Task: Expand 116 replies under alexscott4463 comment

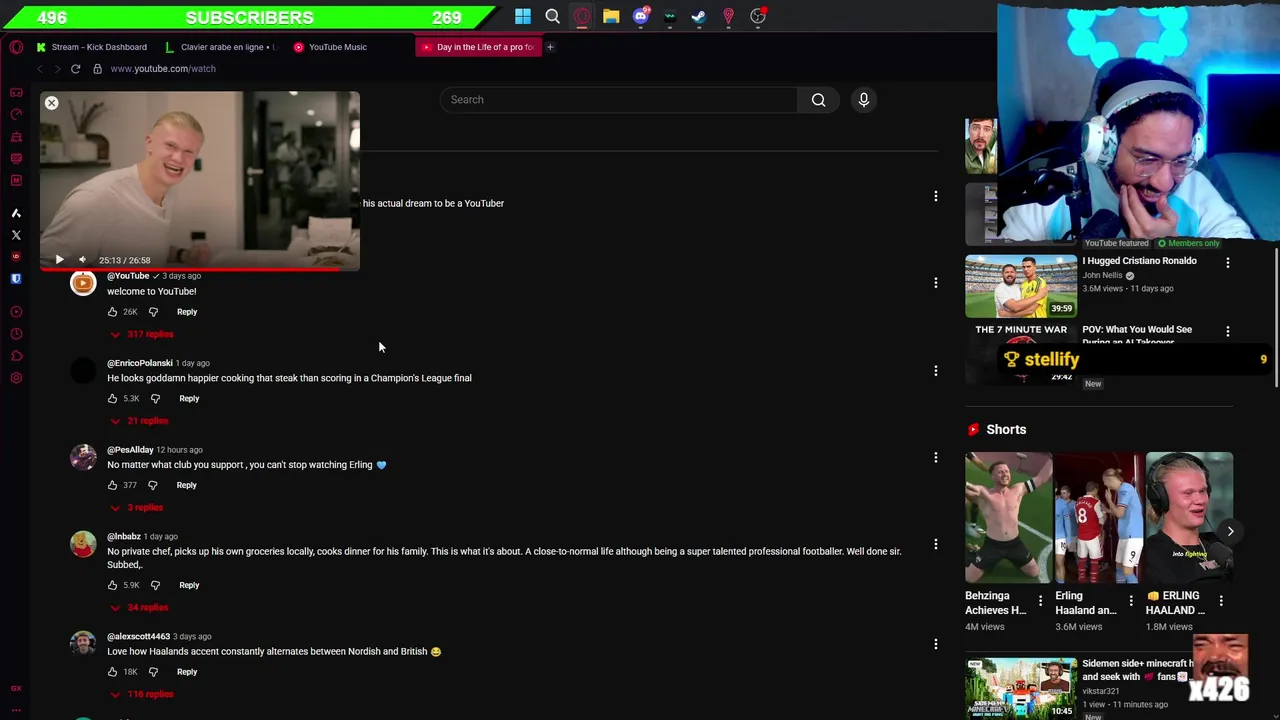Action: point(142,694)
